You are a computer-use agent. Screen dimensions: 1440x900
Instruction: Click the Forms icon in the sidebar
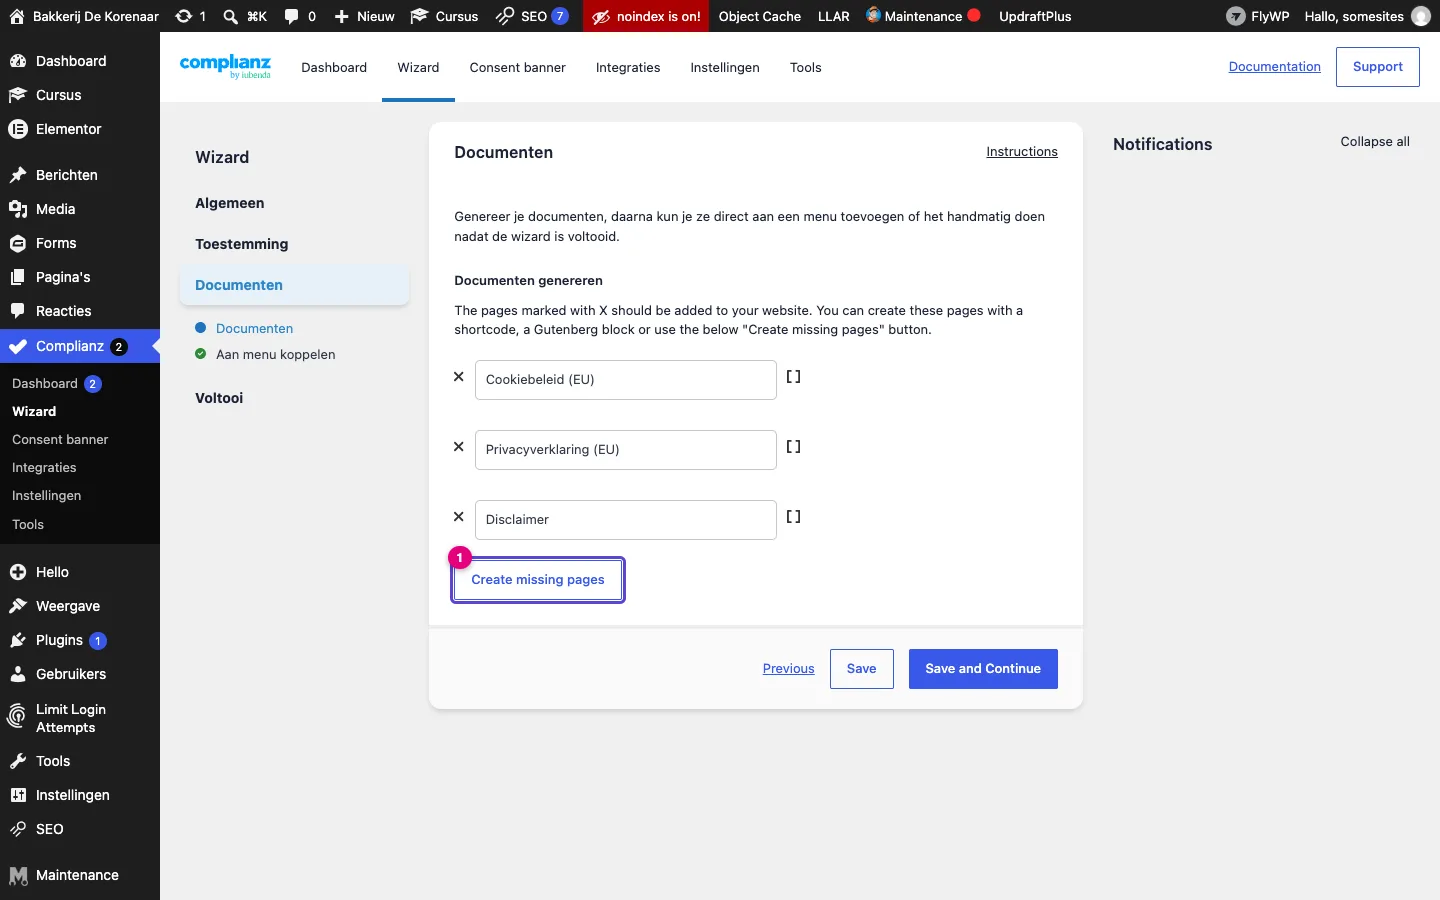pos(18,243)
